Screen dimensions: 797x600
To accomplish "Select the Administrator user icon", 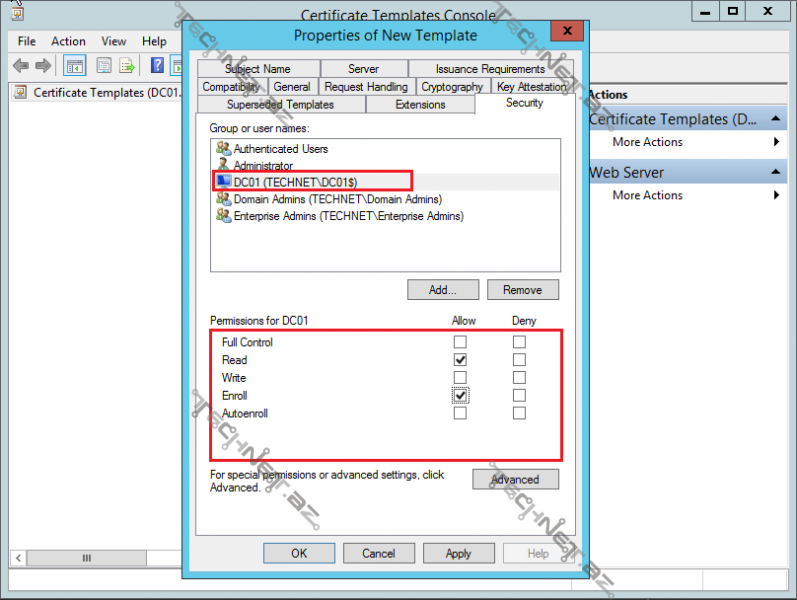I will (x=223, y=165).
